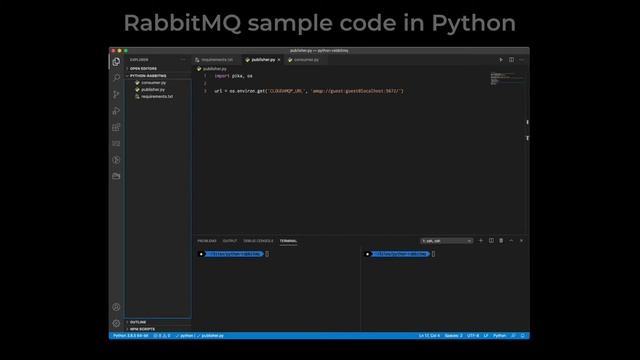Viewport: 640px width, 360px height.
Task: Open the Explorer view in activity bar
Action: tap(116, 62)
